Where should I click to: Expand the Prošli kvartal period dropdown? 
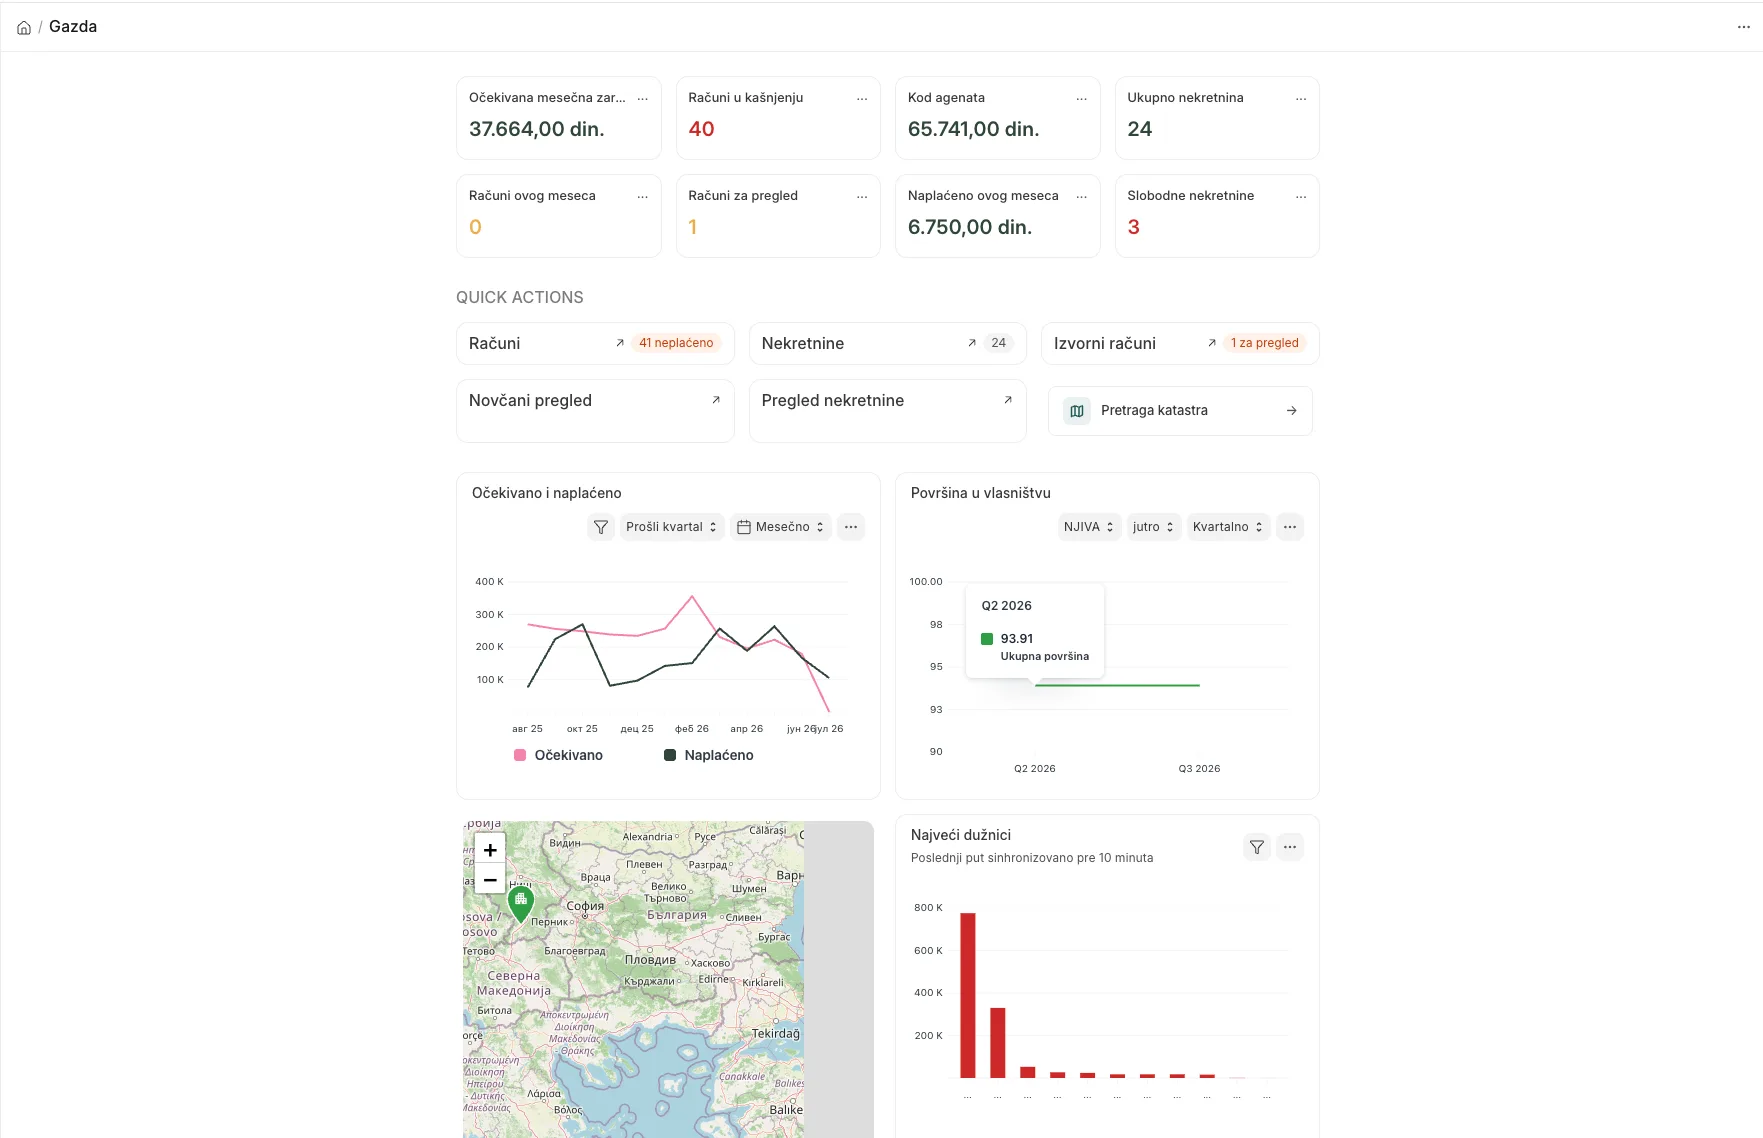click(x=672, y=527)
